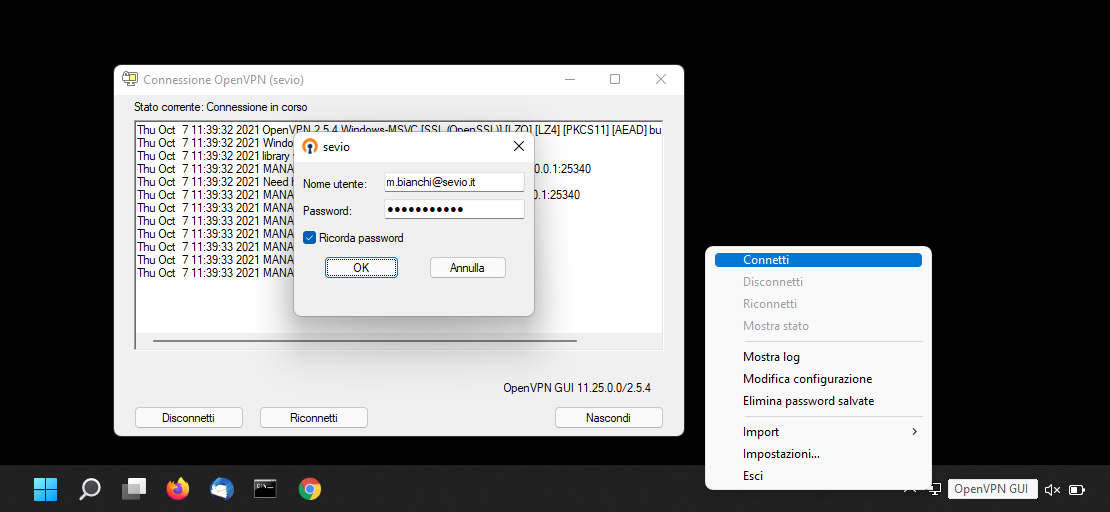Open Task View from the taskbar
This screenshot has height=512, width=1110.
pos(134,489)
